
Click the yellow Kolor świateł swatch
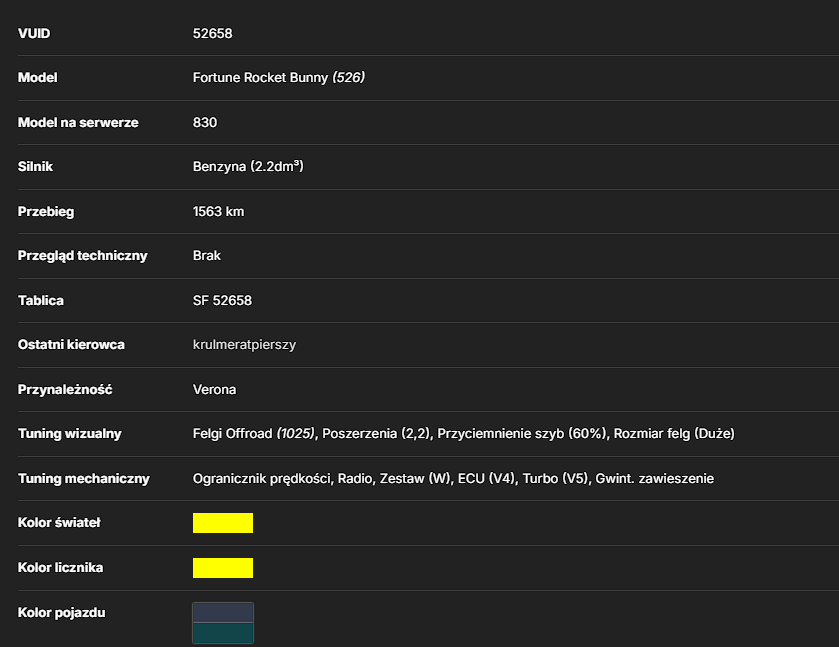(223, 523)
